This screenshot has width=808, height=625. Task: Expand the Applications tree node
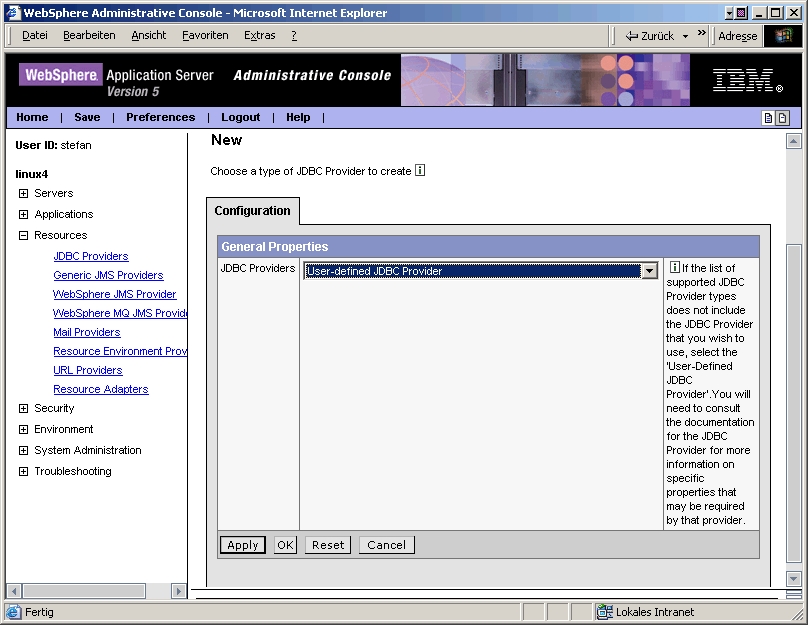point(23,214)
